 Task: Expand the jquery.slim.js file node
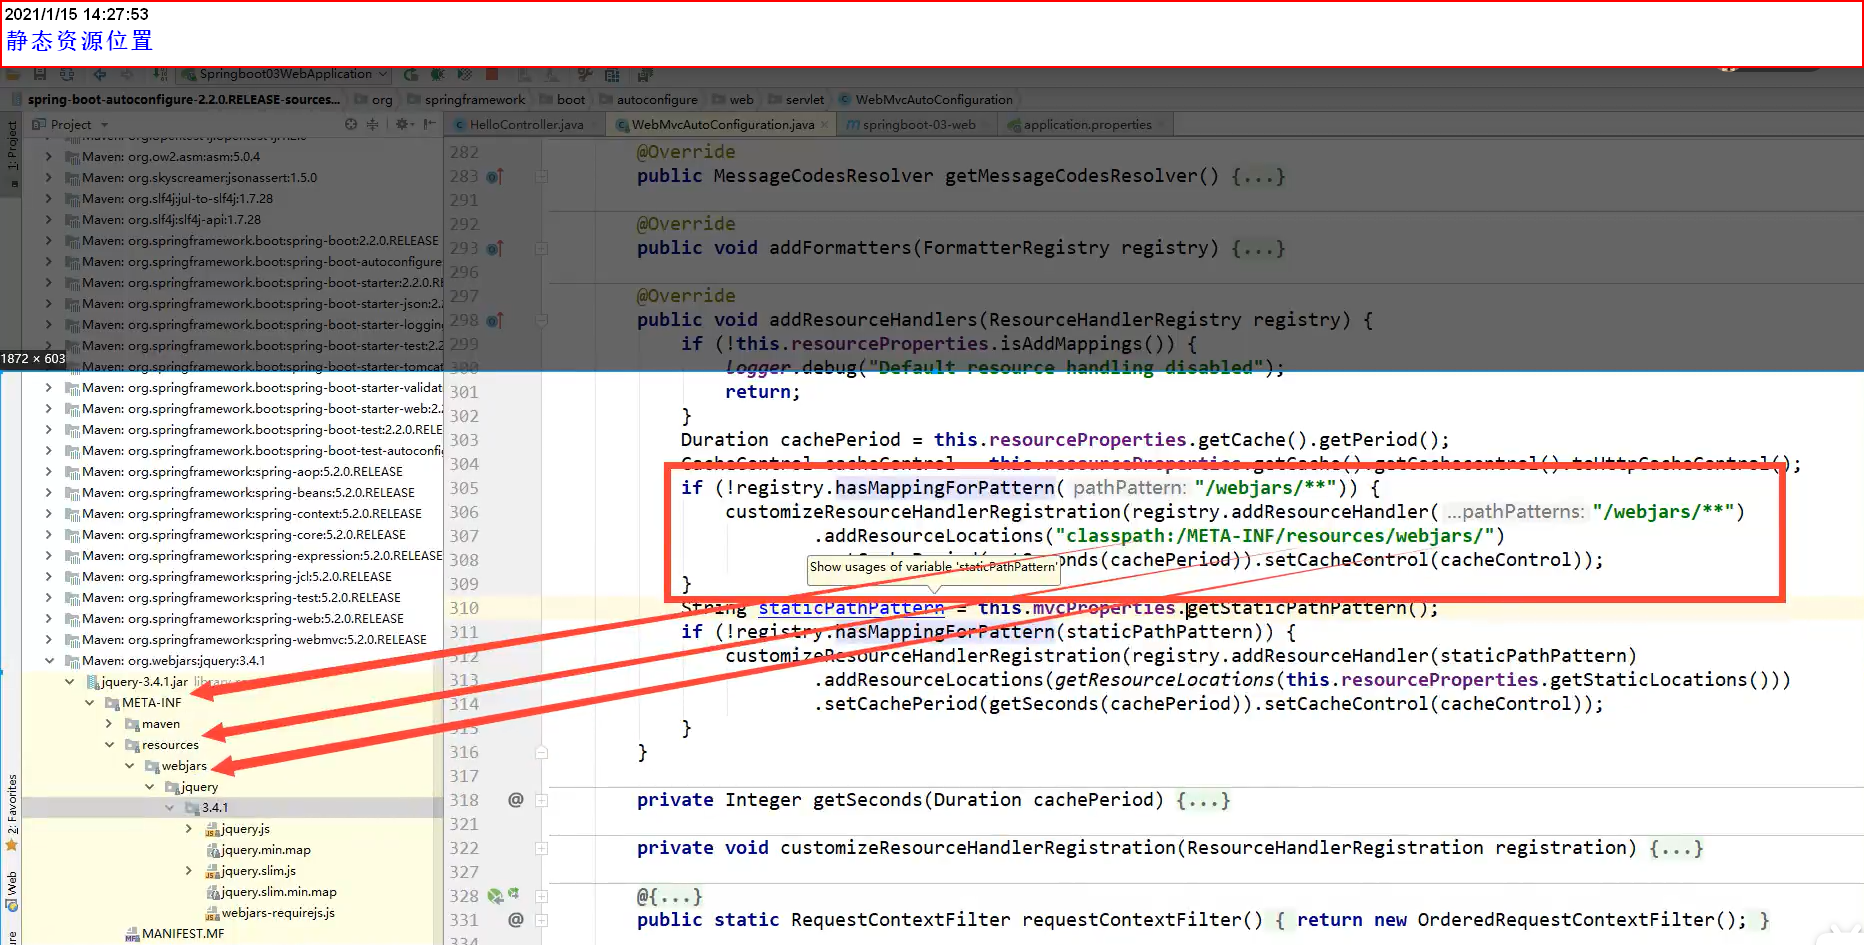(x=189, y=871)
